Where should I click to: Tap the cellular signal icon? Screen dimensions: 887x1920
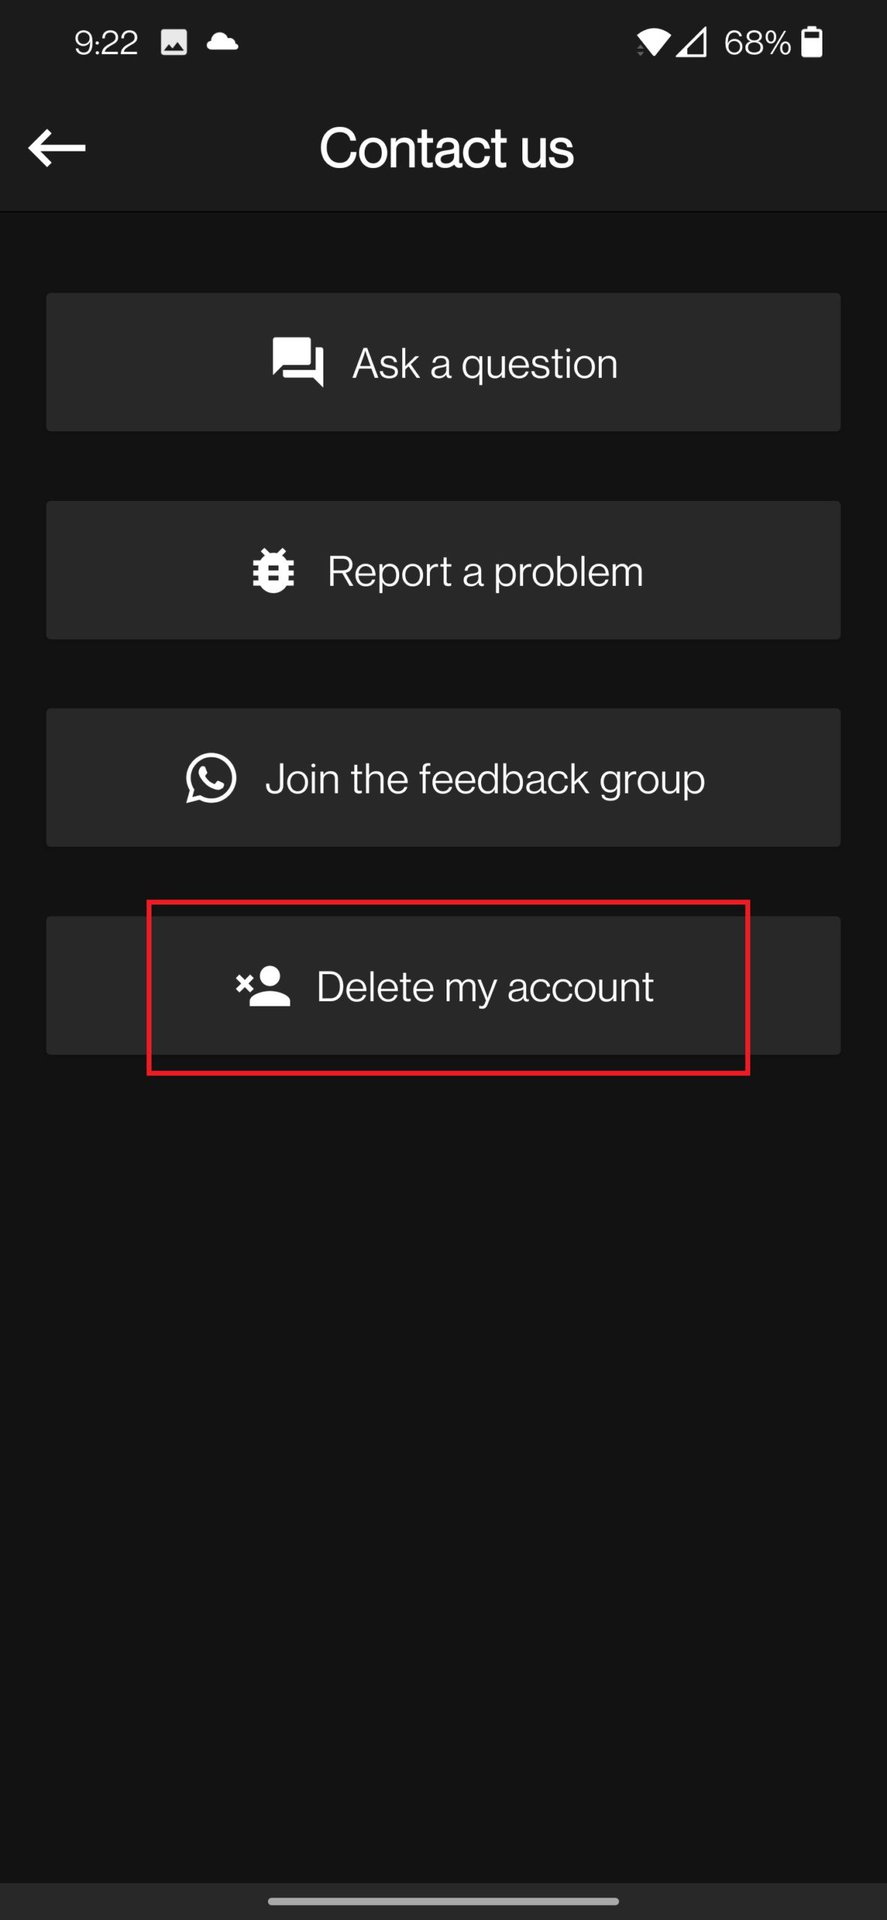click(691, 42)
